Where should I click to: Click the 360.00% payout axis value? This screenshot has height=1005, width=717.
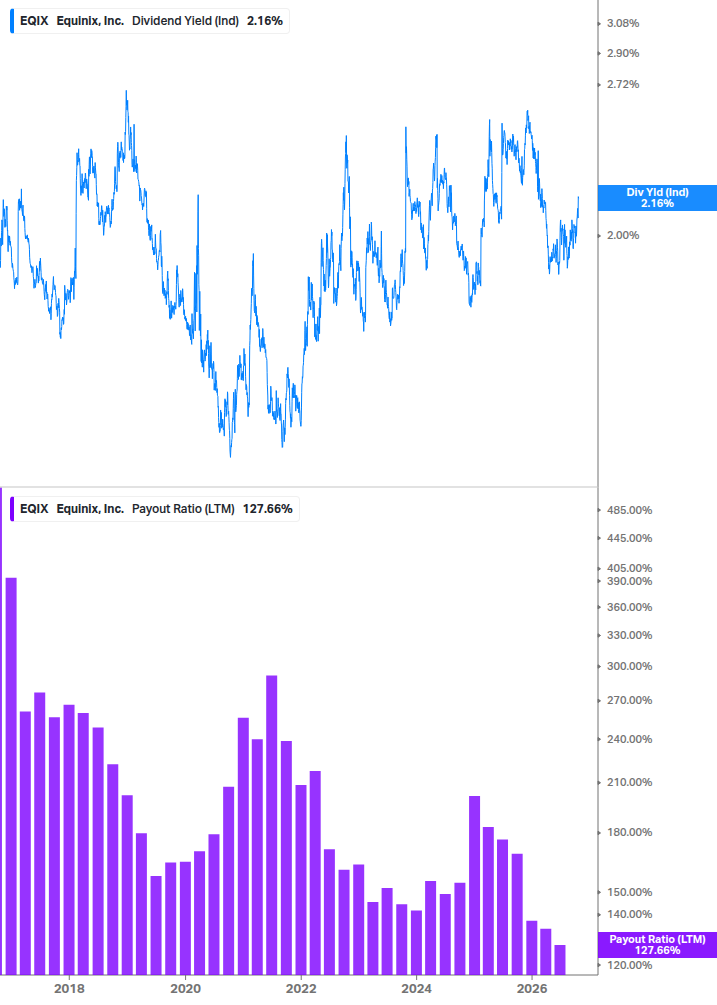pos(629,607)
